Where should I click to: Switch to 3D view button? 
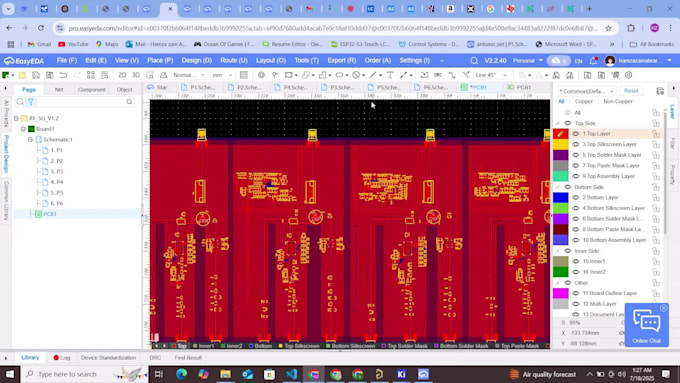point(136,75)
